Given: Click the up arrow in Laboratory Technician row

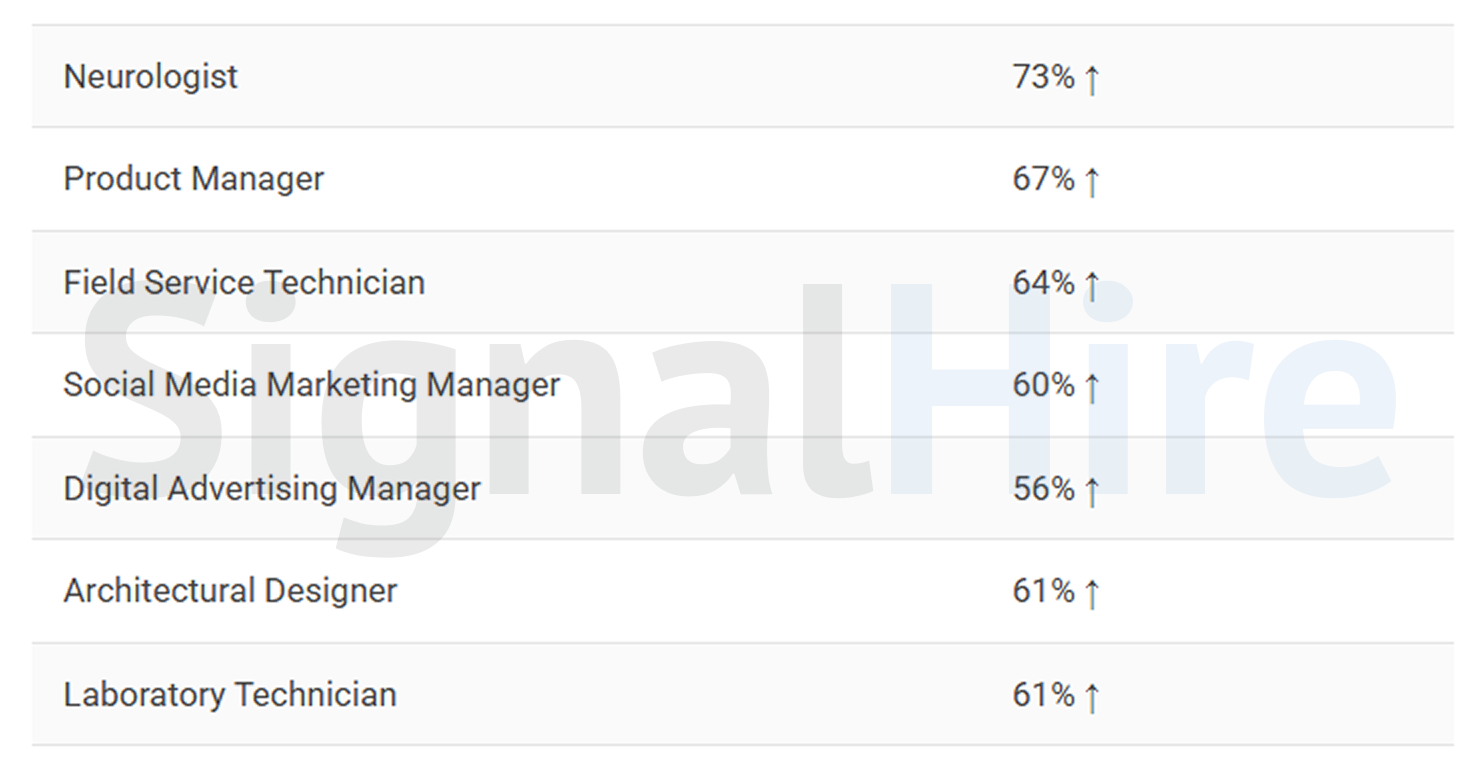Looking at the screenshot, I should click(x=1091, y=697).
